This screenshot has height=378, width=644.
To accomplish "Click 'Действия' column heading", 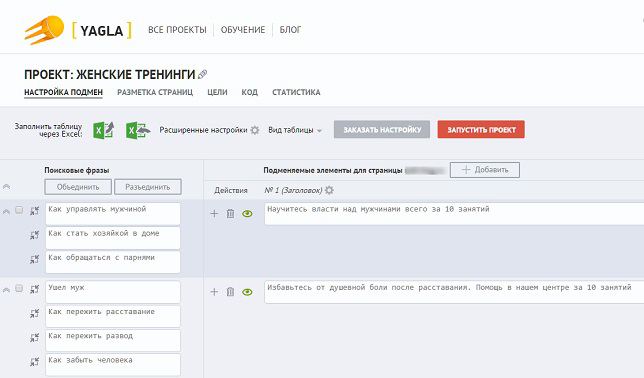I will click(231, 190).
